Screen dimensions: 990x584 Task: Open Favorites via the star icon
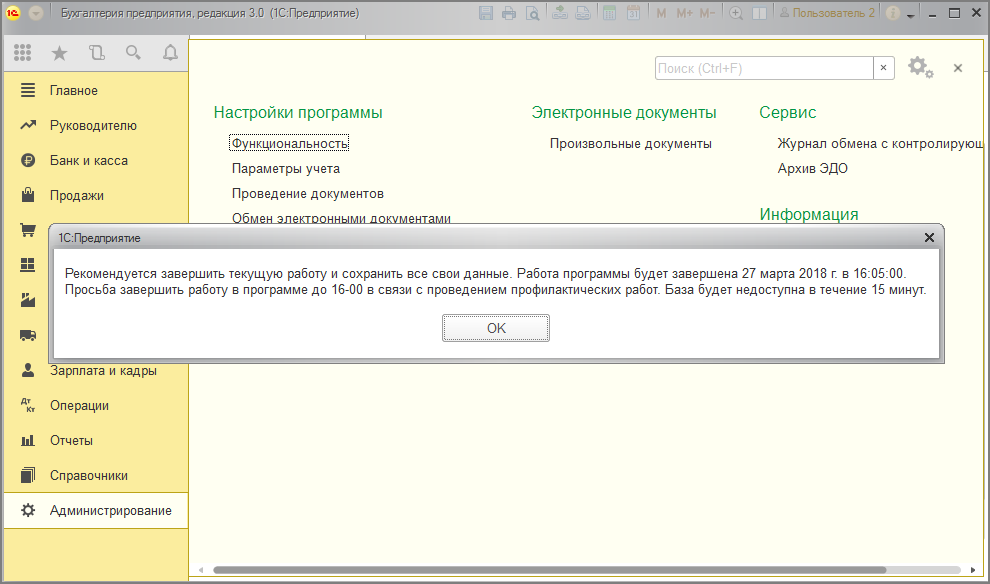tap(59, 53)
